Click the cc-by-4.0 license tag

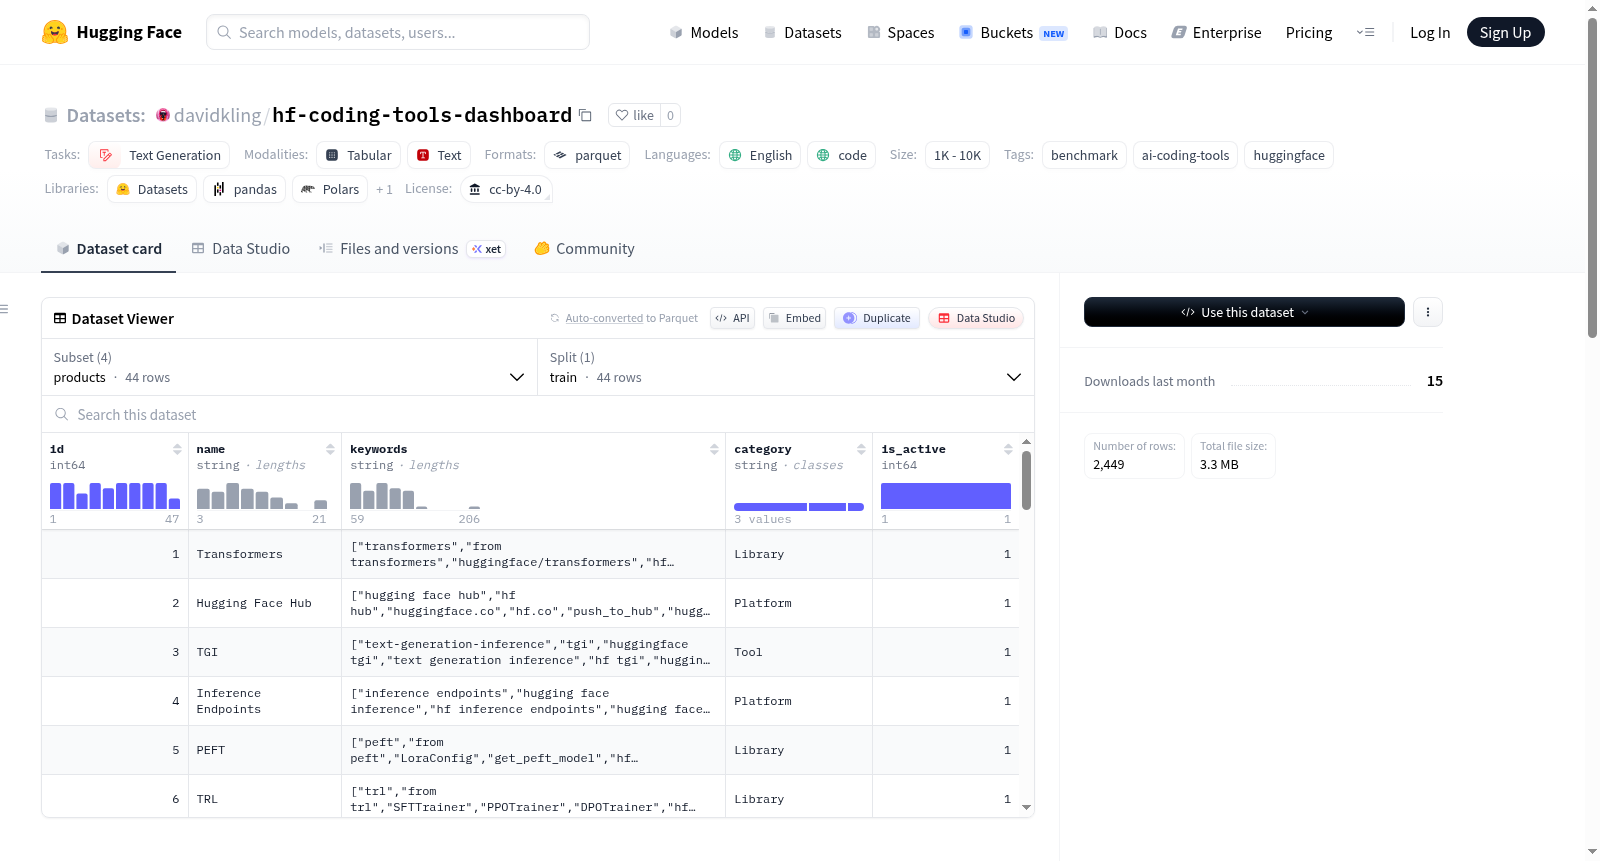506,189
